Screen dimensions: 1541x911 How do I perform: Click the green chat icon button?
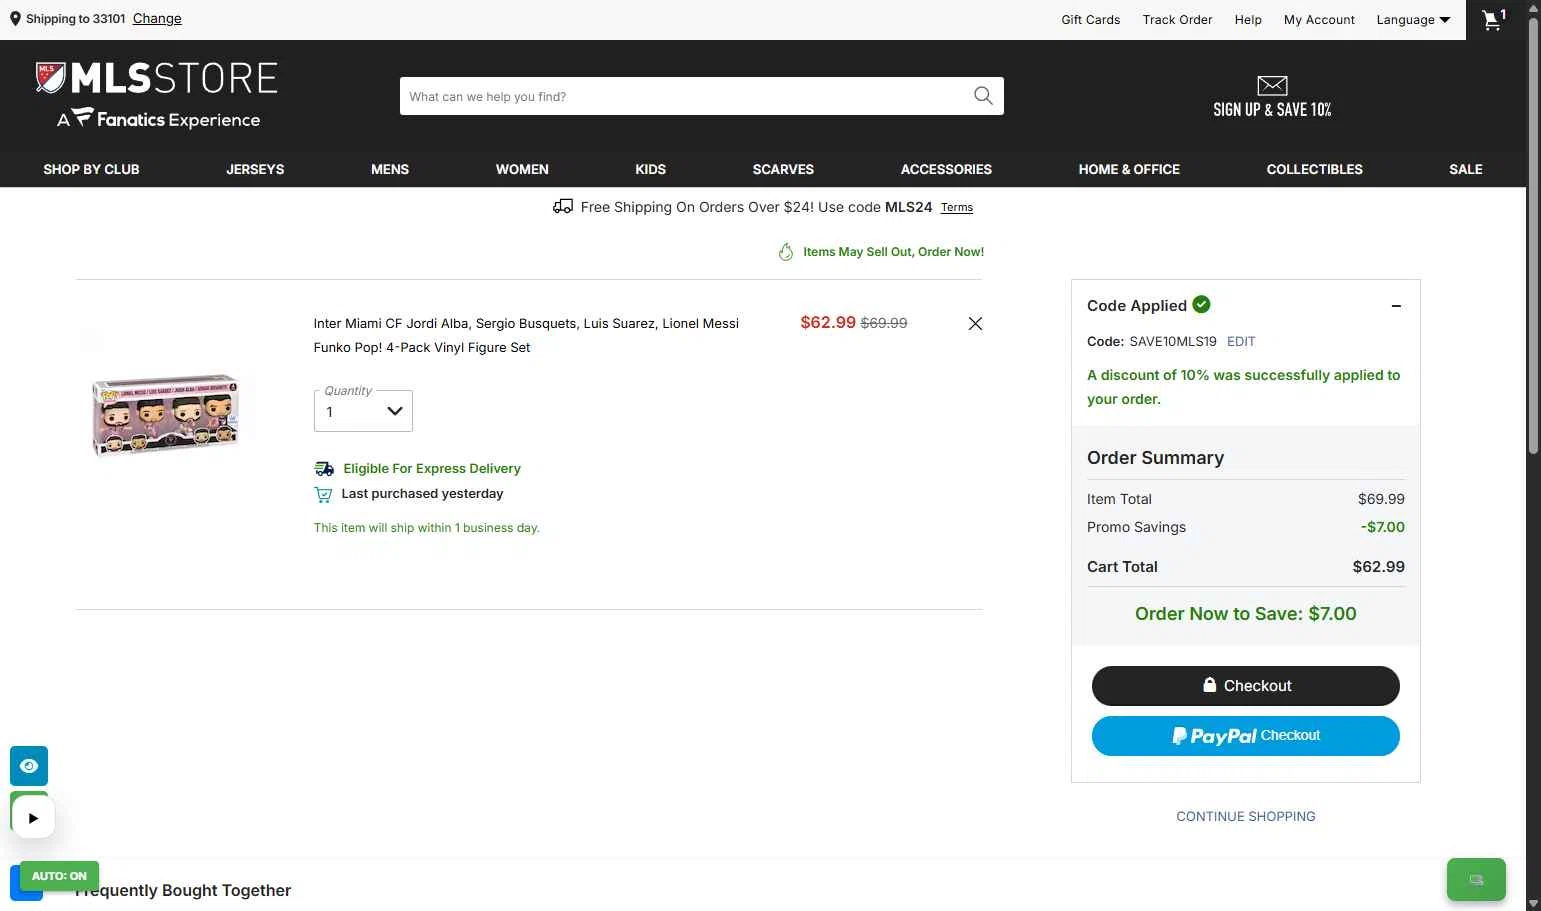click(x=1475, y=880)
